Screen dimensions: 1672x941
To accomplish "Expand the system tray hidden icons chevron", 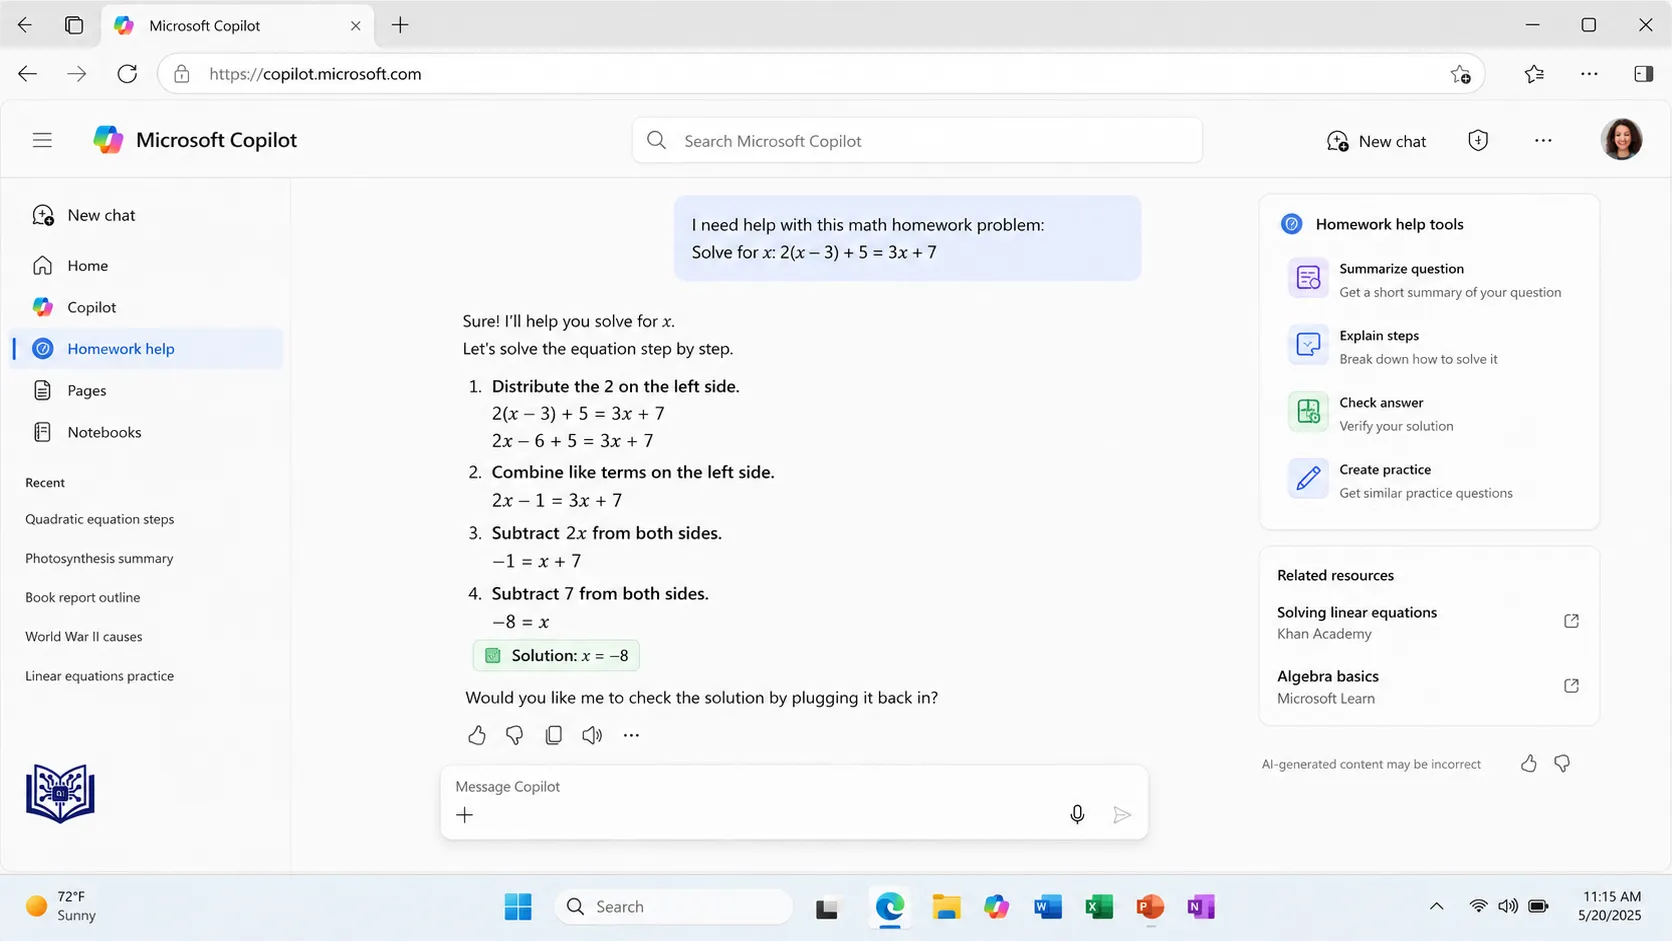I will coord(1436,907).
